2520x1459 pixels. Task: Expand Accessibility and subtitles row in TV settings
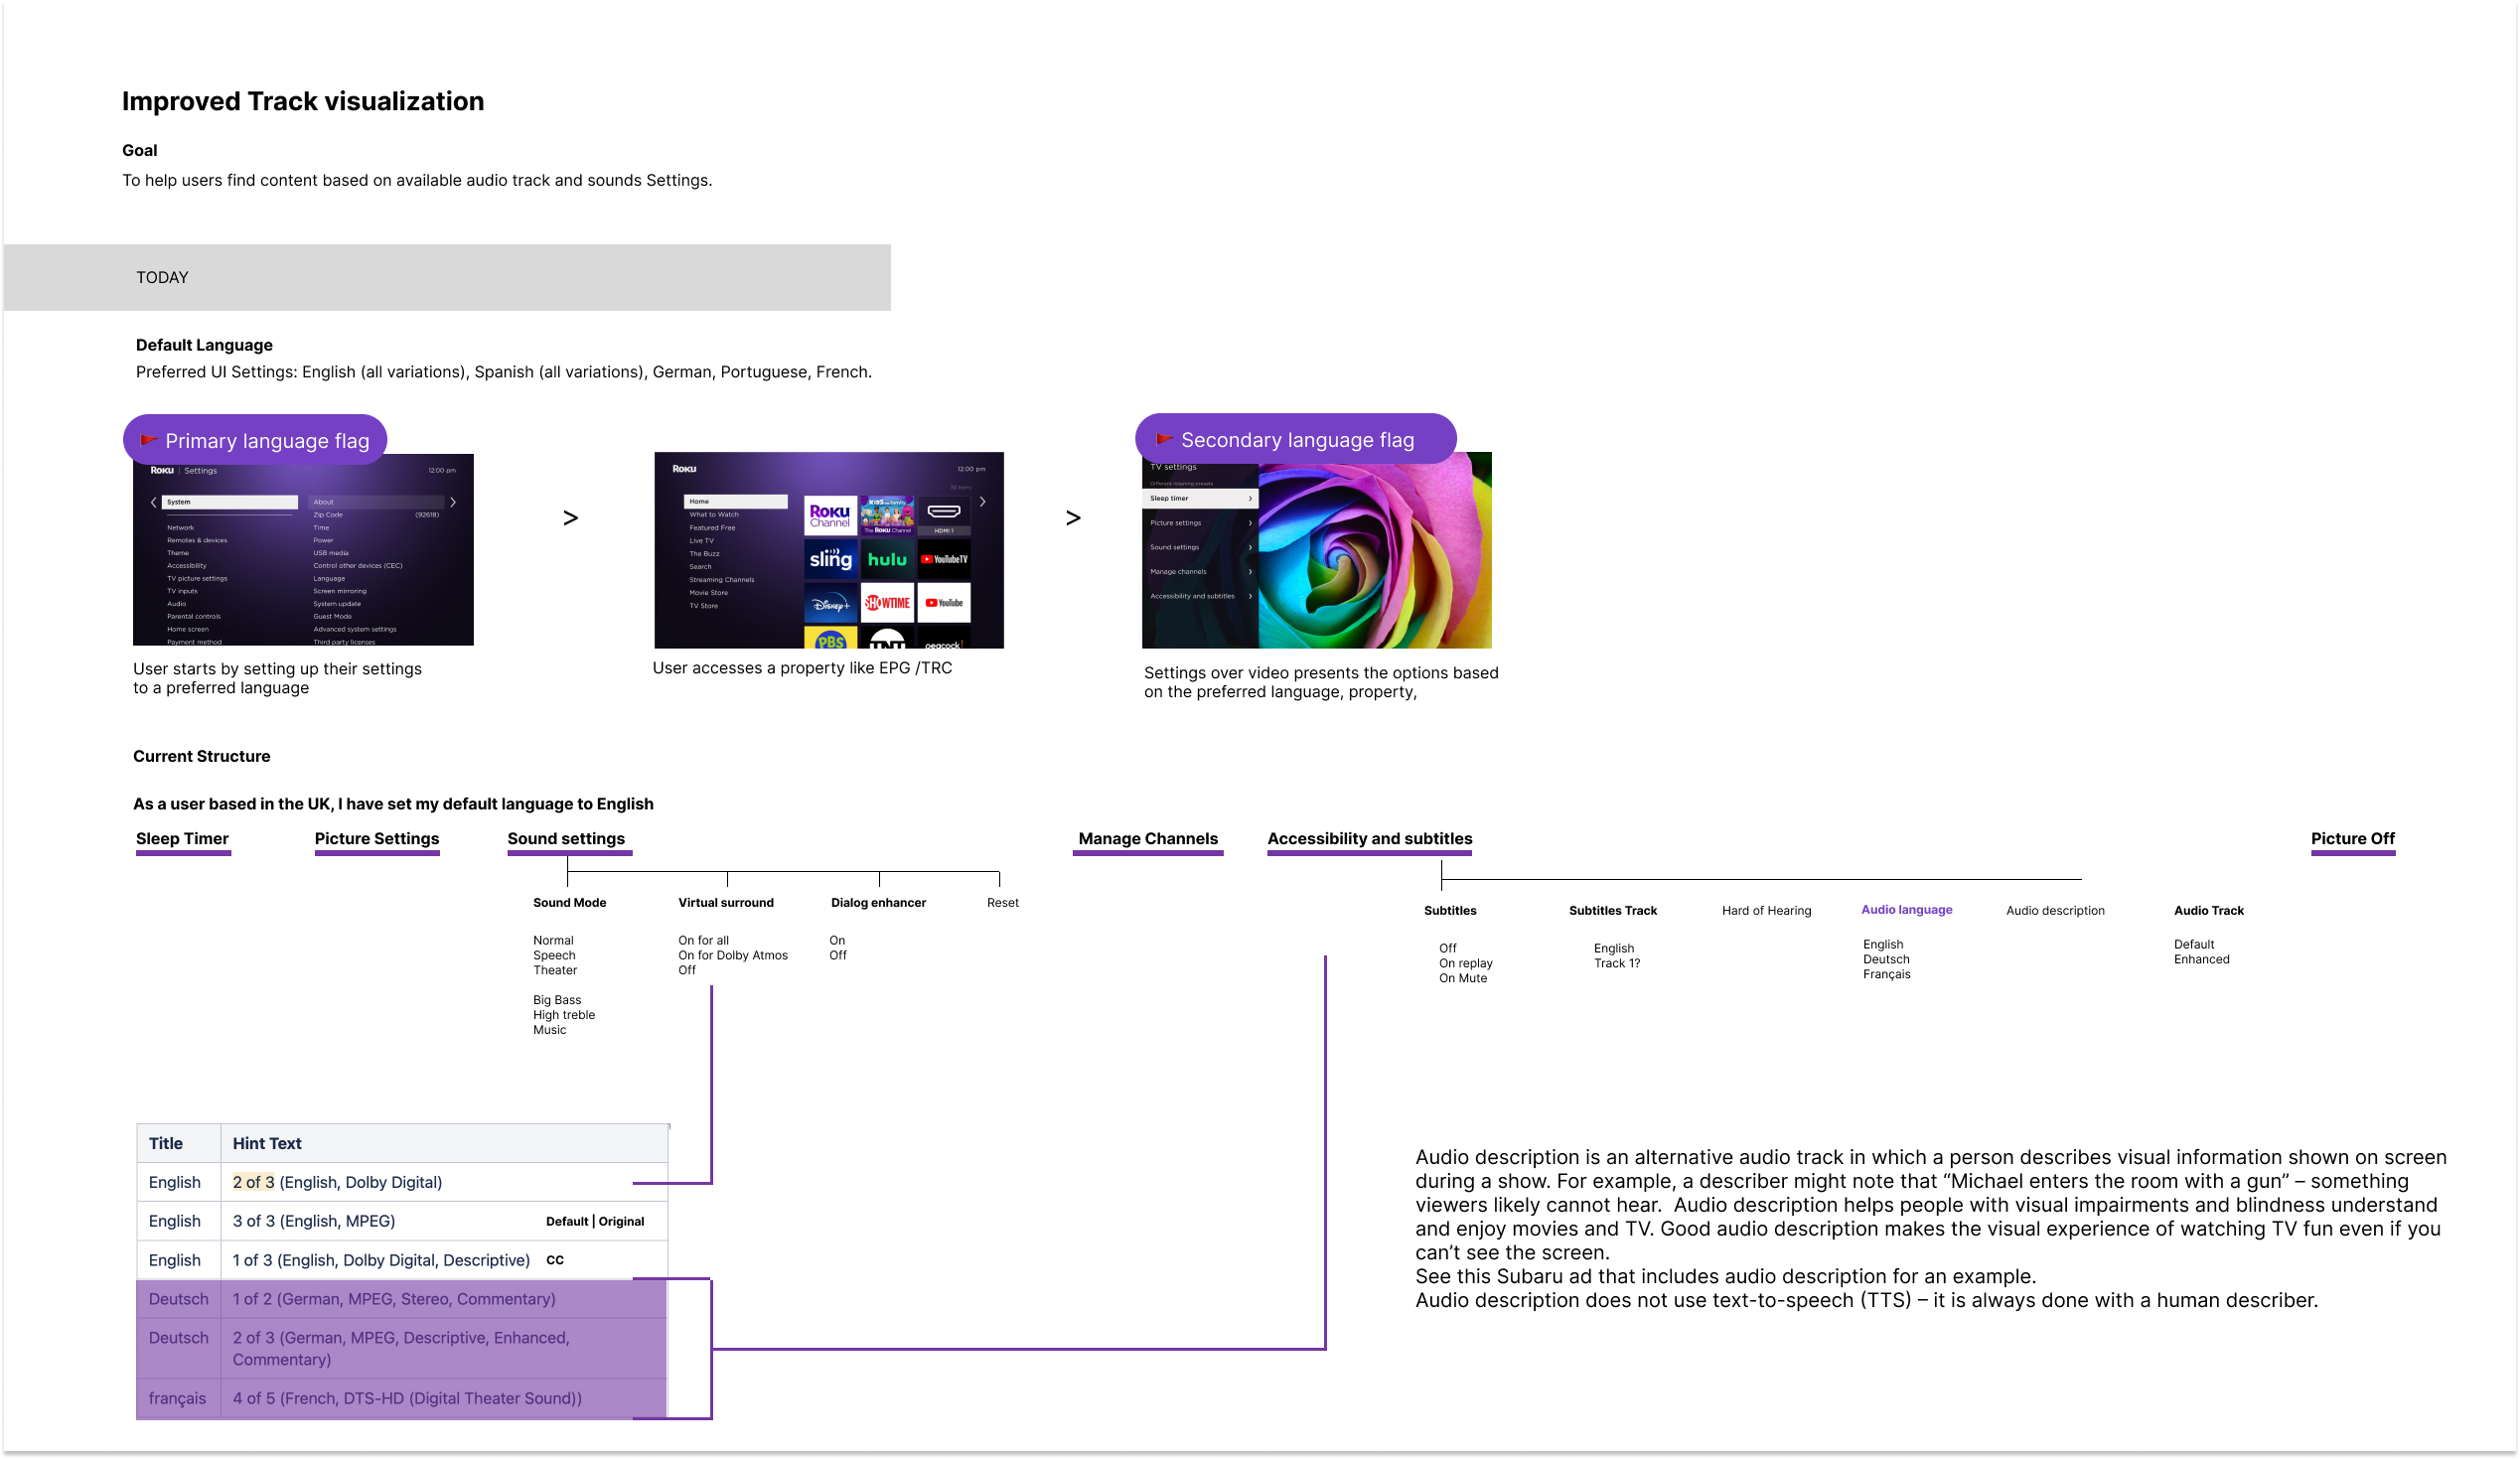click(1199, 596)
